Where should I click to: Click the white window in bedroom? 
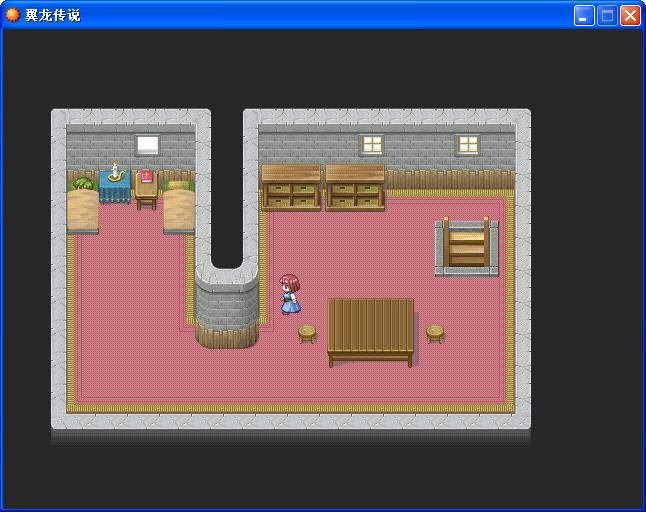[147, 145]
